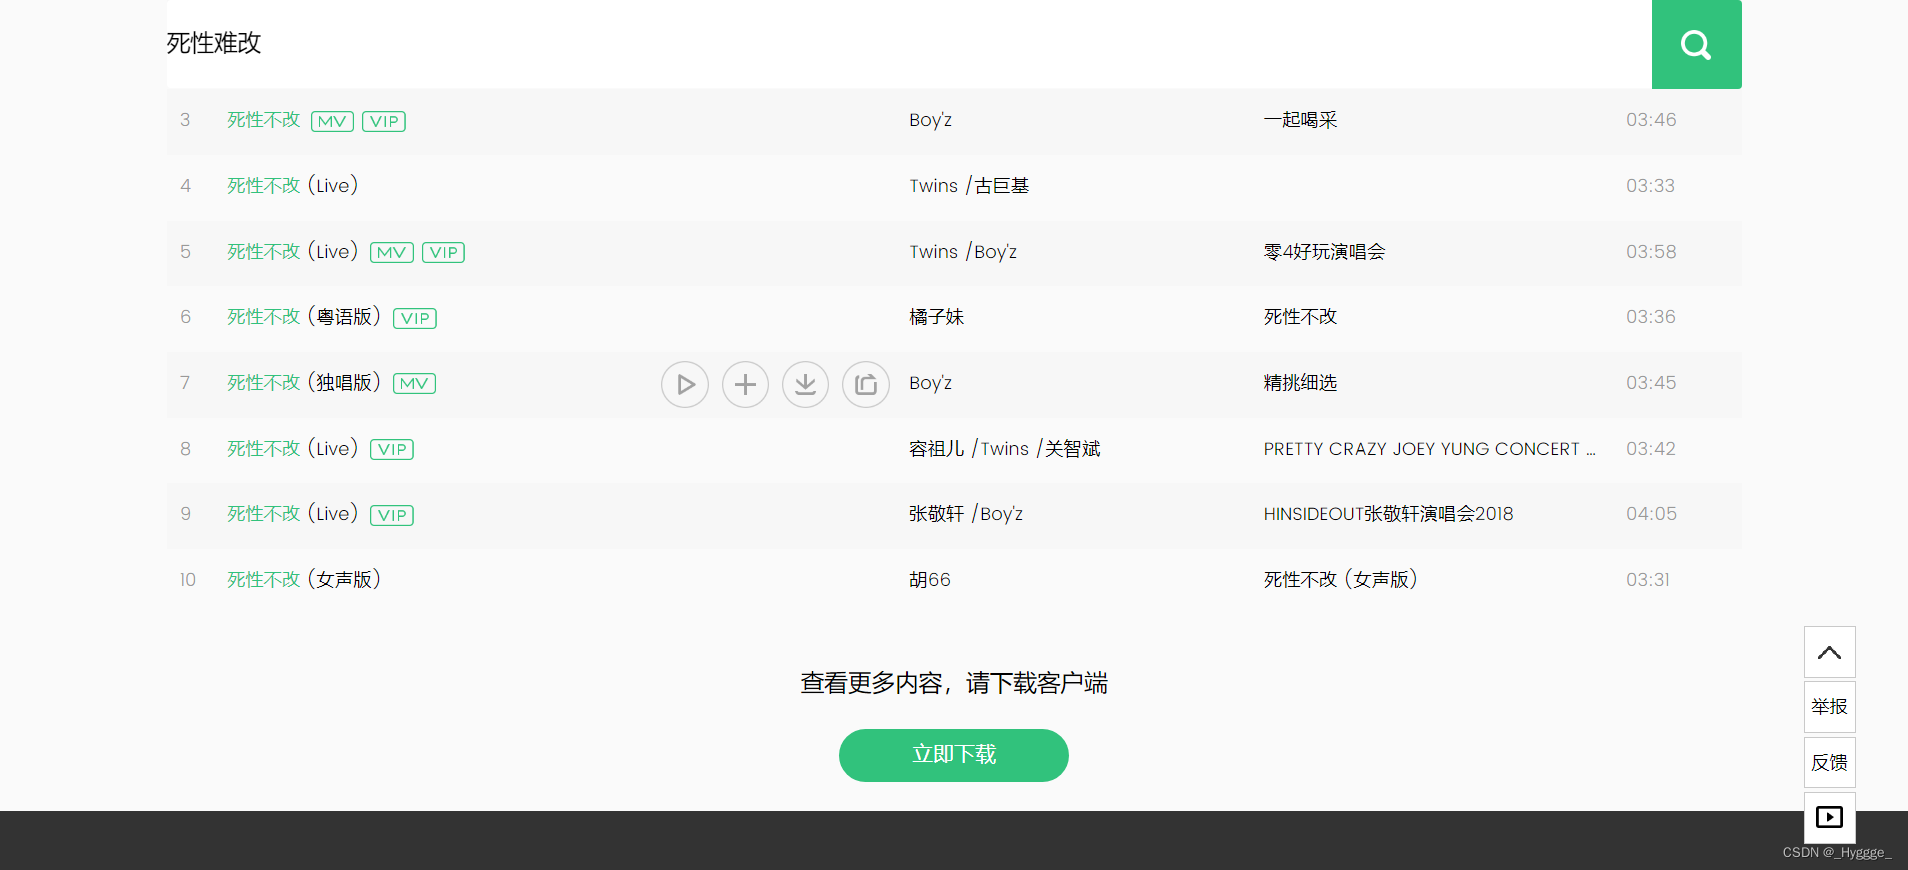The image size is (1908, 870).
Task: Open album 死性不改 (女声版)
Action: tap(1341, 580)
